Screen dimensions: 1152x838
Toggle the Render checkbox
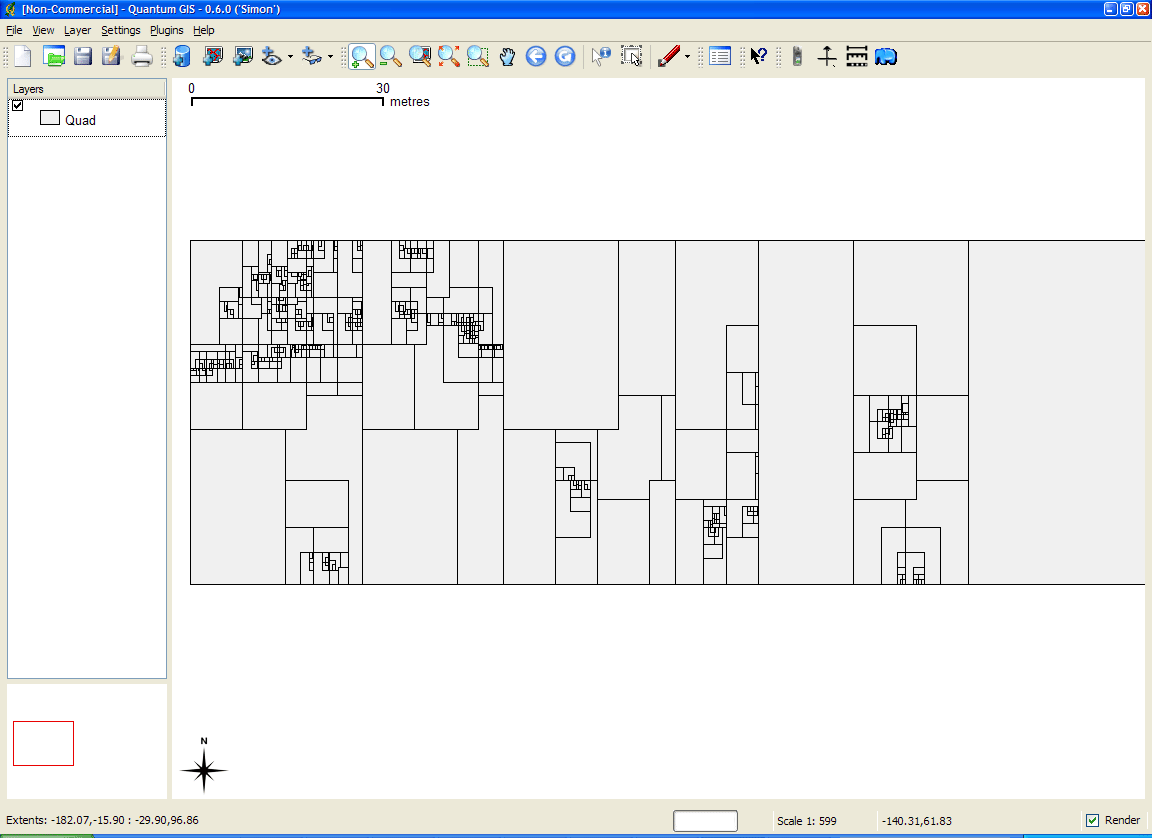click(x=1093, y=820)
